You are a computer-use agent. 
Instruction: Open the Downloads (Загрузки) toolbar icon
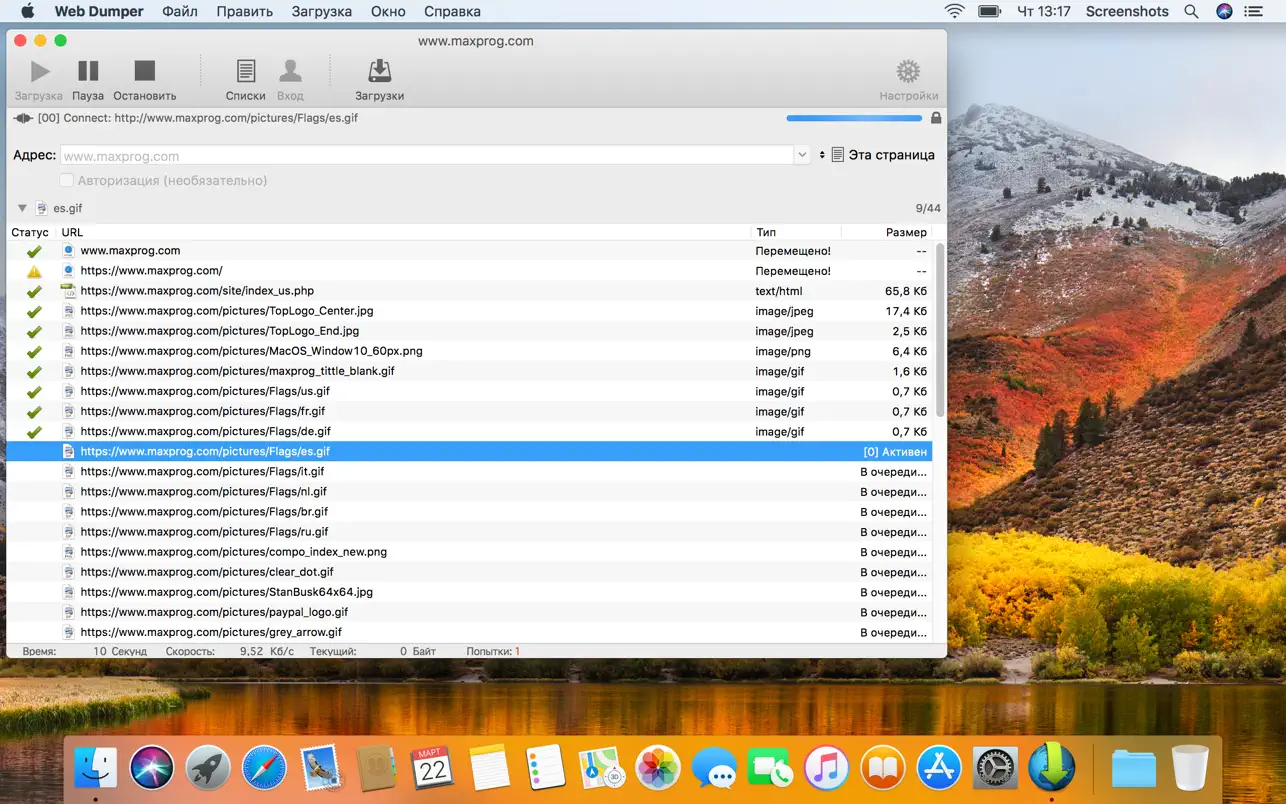379,72
